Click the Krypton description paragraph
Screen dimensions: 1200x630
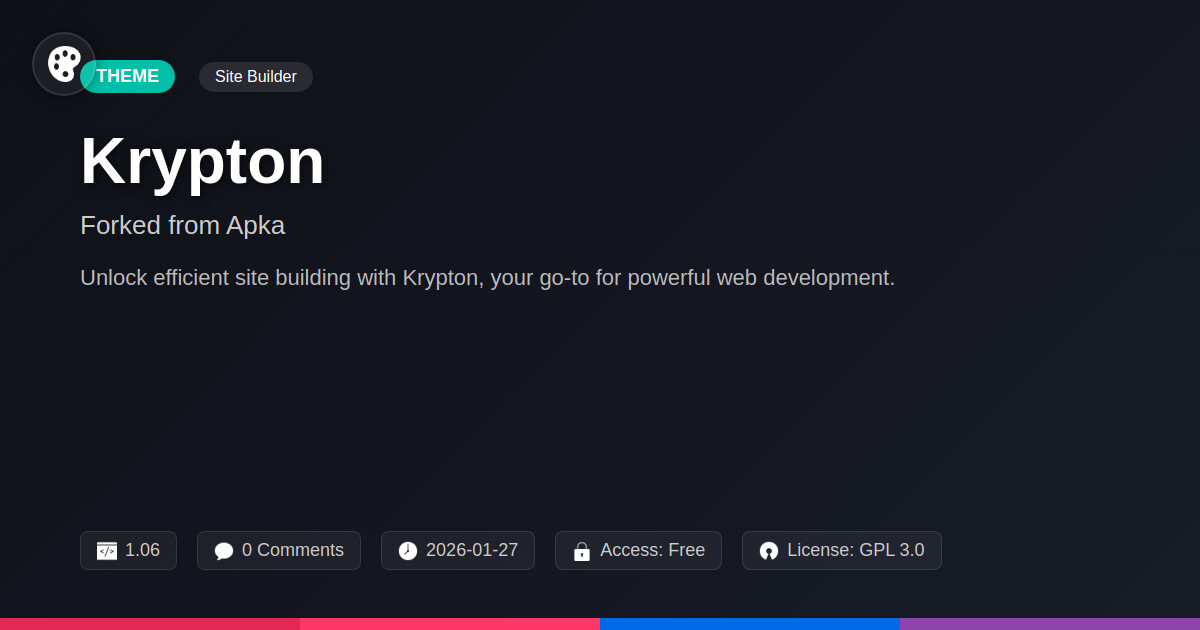(487, 278)
